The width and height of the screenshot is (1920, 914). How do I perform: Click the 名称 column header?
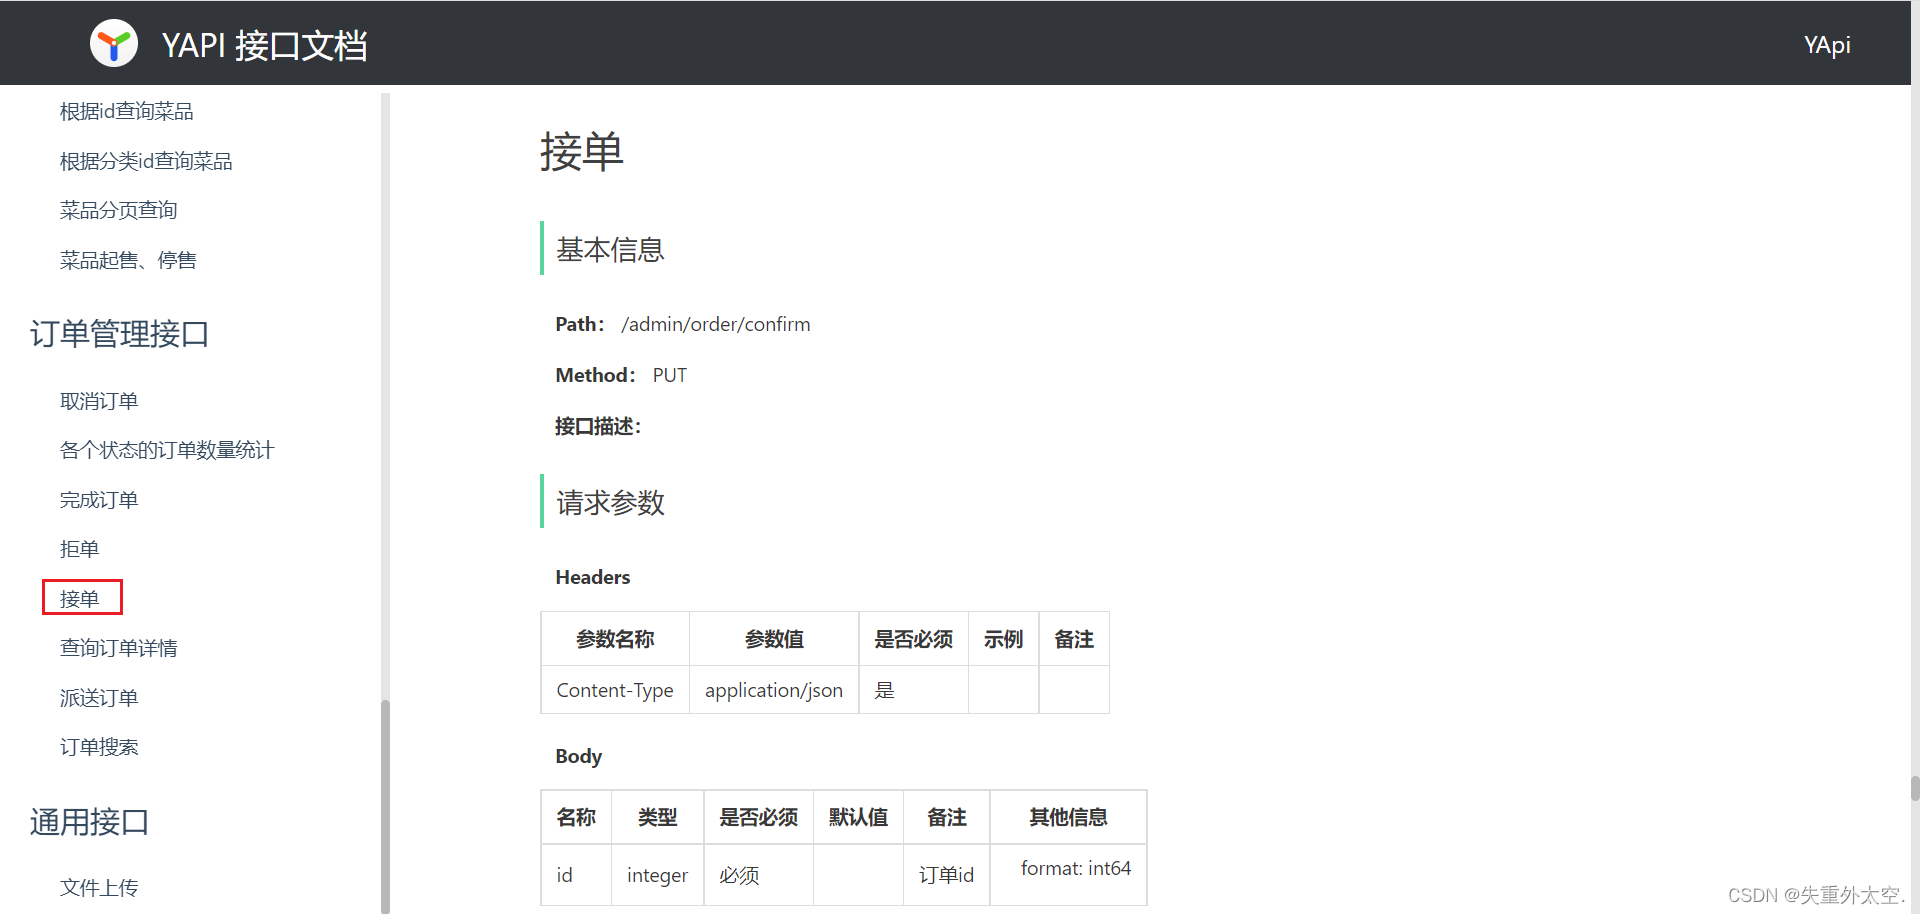coord(576,817)
